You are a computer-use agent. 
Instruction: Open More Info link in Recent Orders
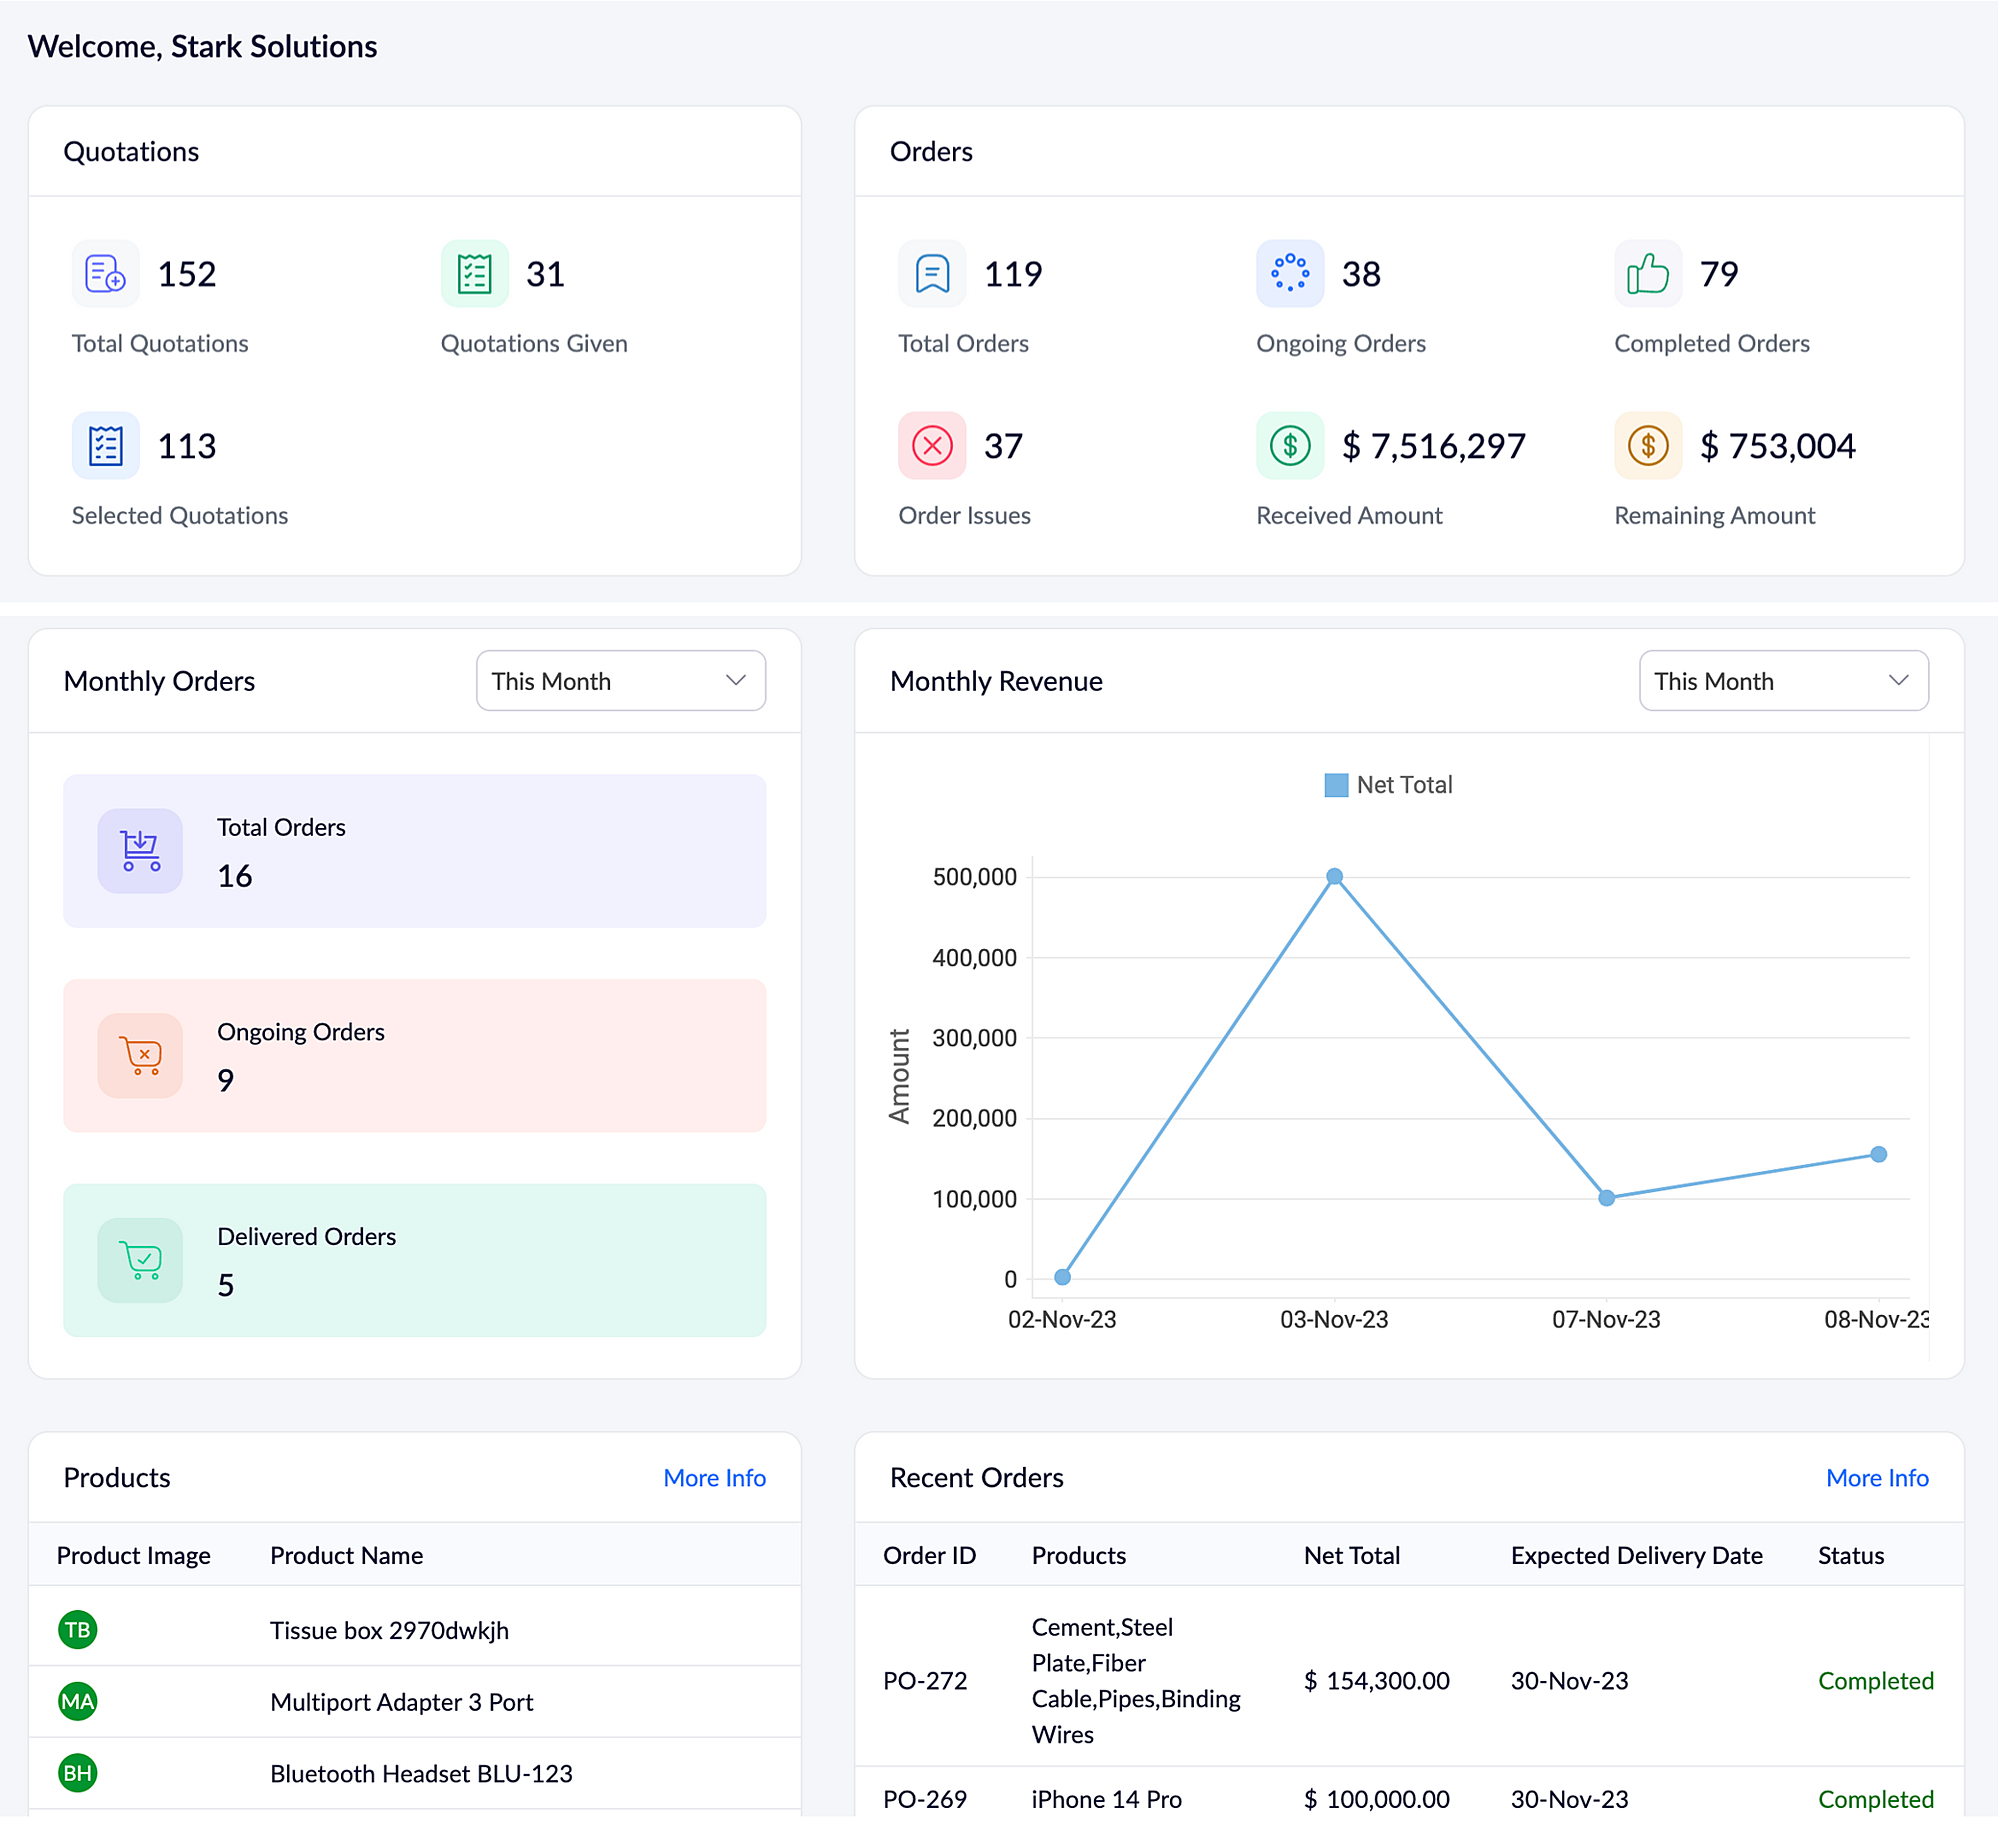point(1876,1478)
